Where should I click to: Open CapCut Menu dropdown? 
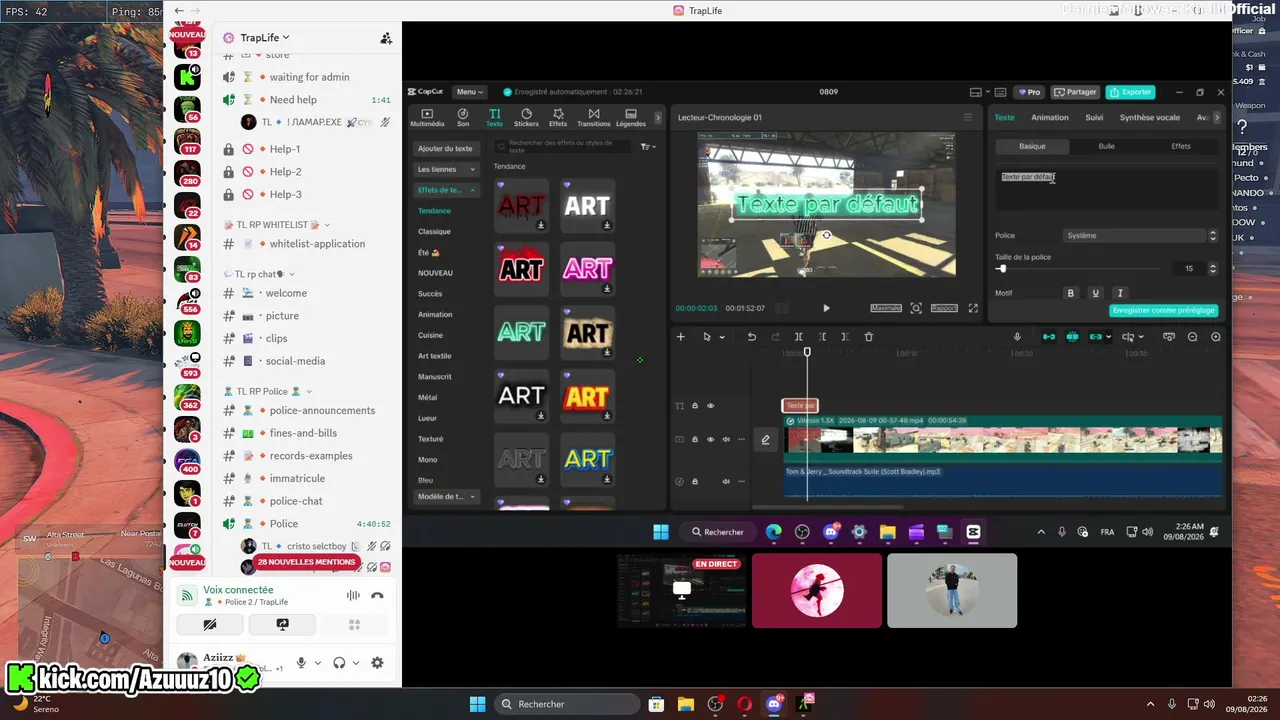(469, 92)
